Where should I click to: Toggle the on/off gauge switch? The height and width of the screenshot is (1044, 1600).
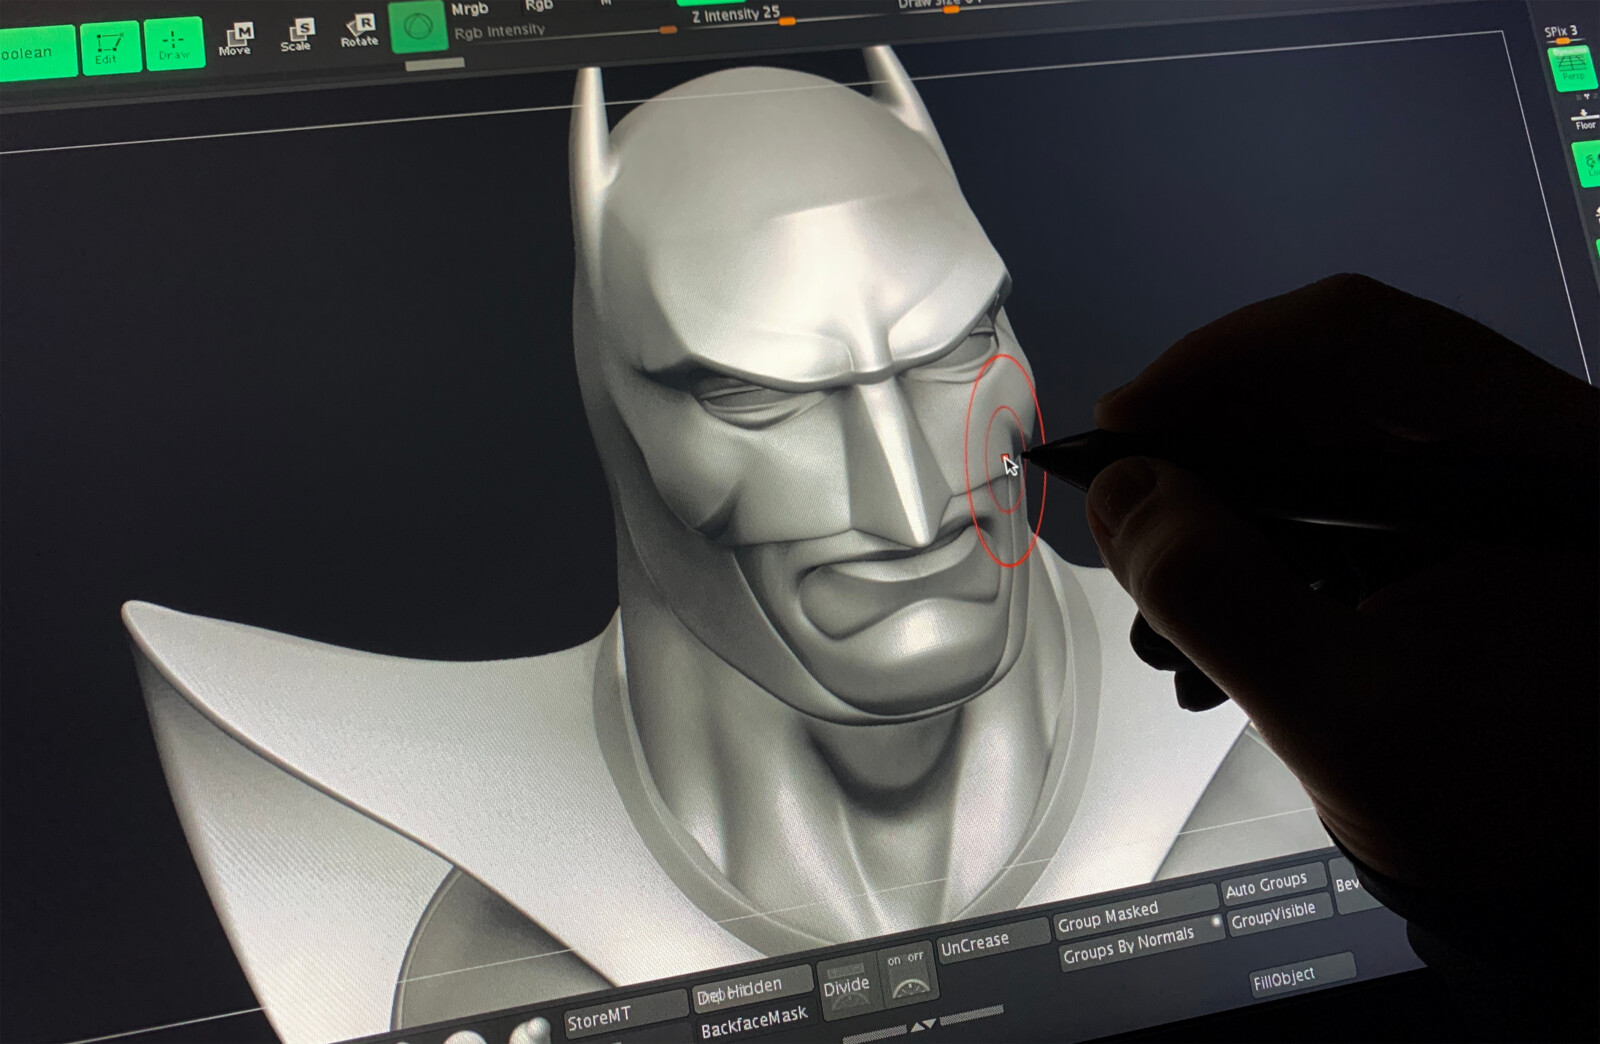(907, 975)
